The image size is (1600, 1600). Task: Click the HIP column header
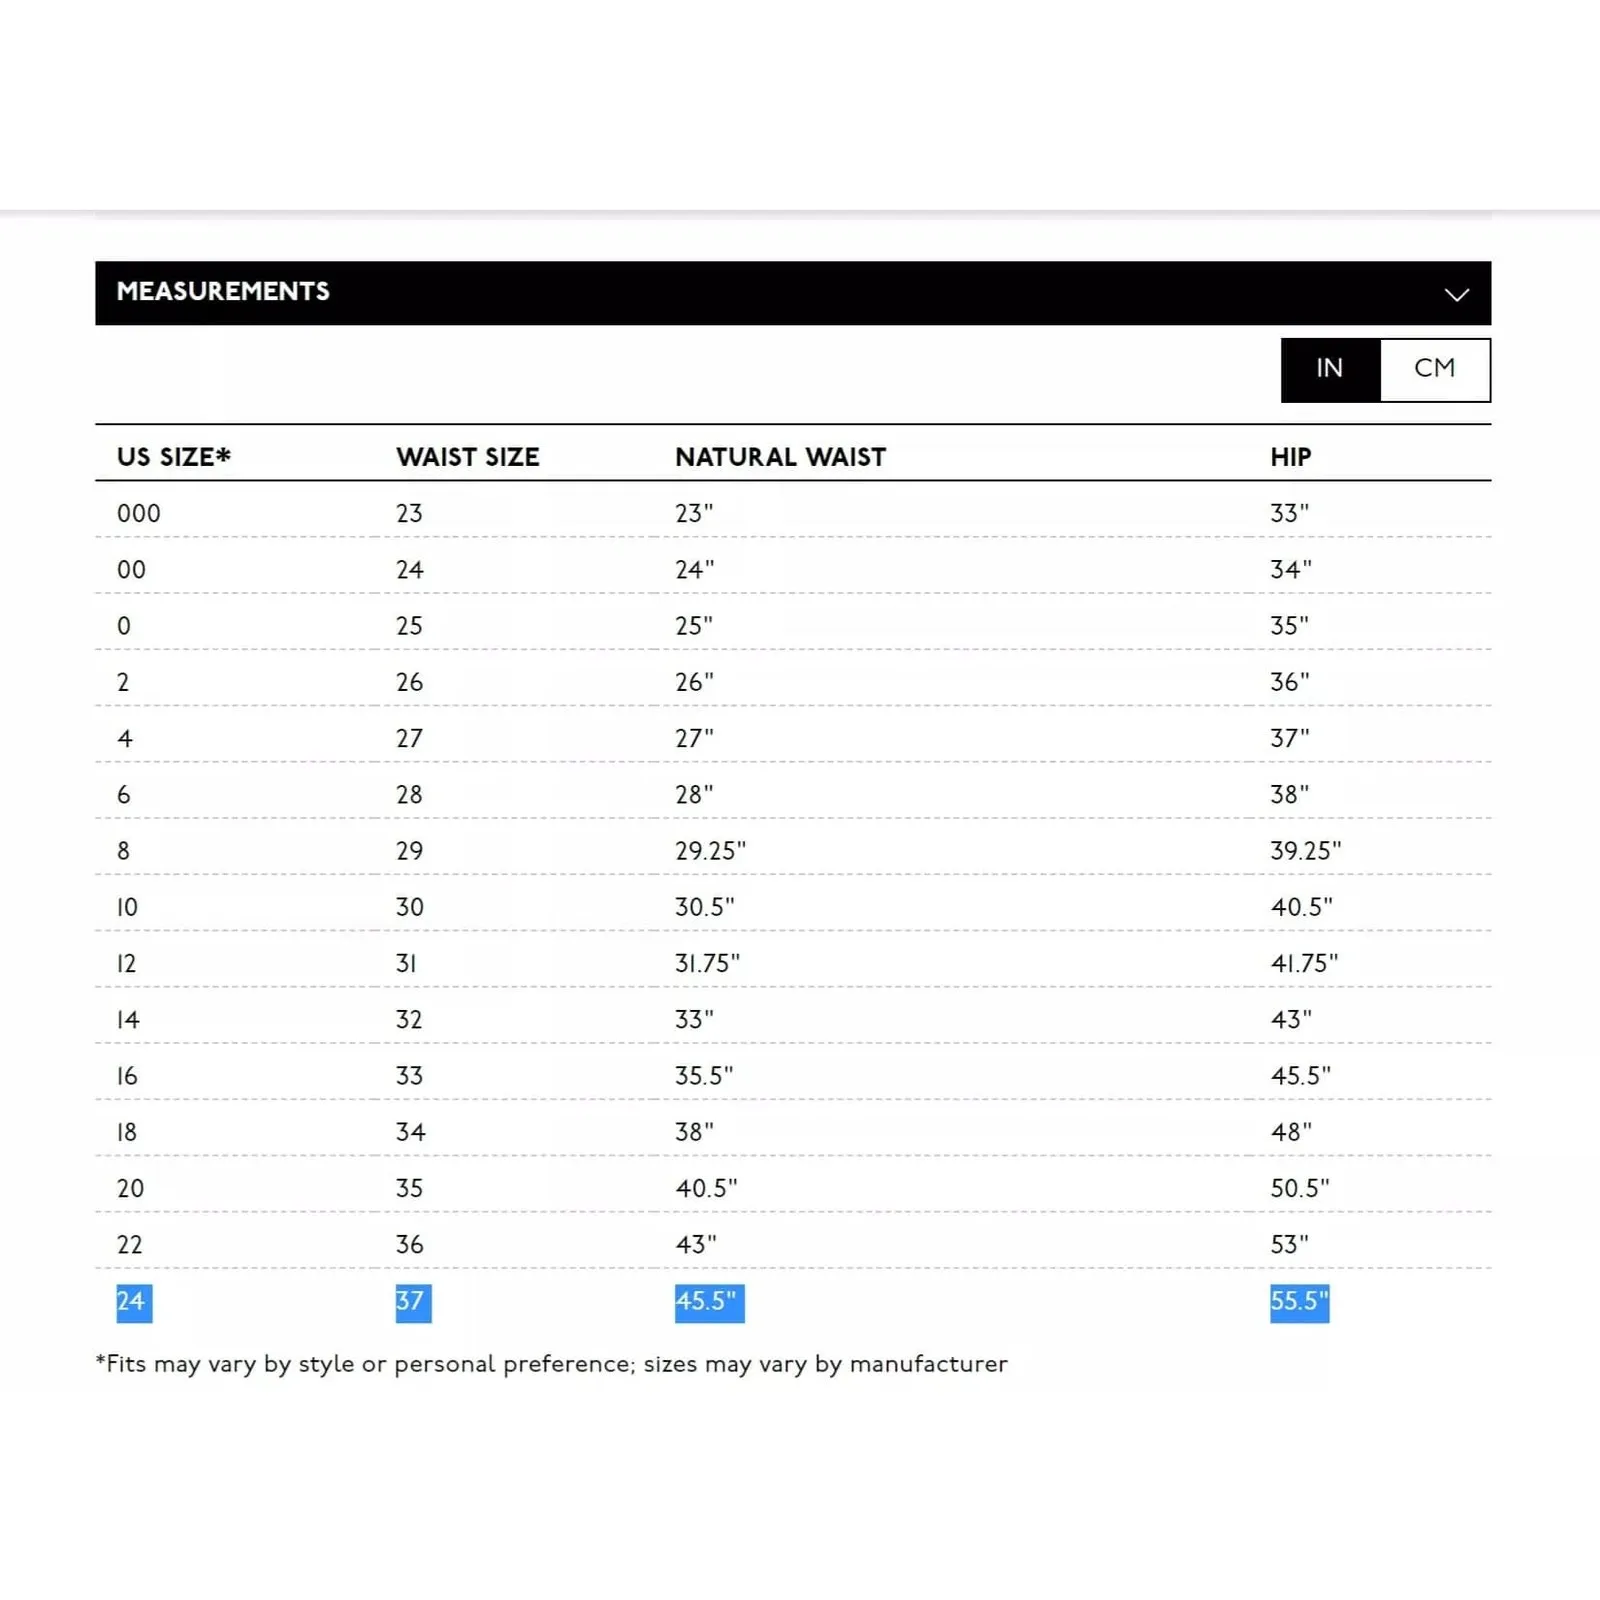pyautogui.click(x=1290, y=457)
